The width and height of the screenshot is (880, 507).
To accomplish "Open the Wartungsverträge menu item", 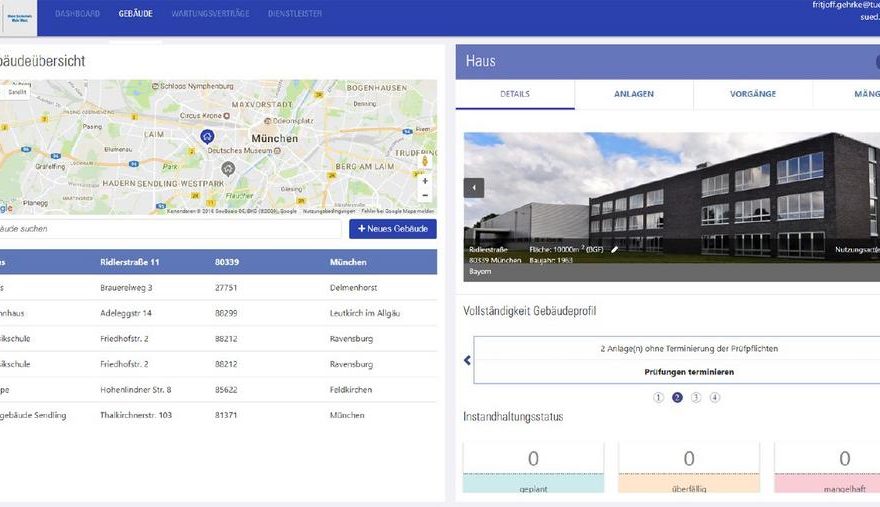I will click(x=210, y=13).
